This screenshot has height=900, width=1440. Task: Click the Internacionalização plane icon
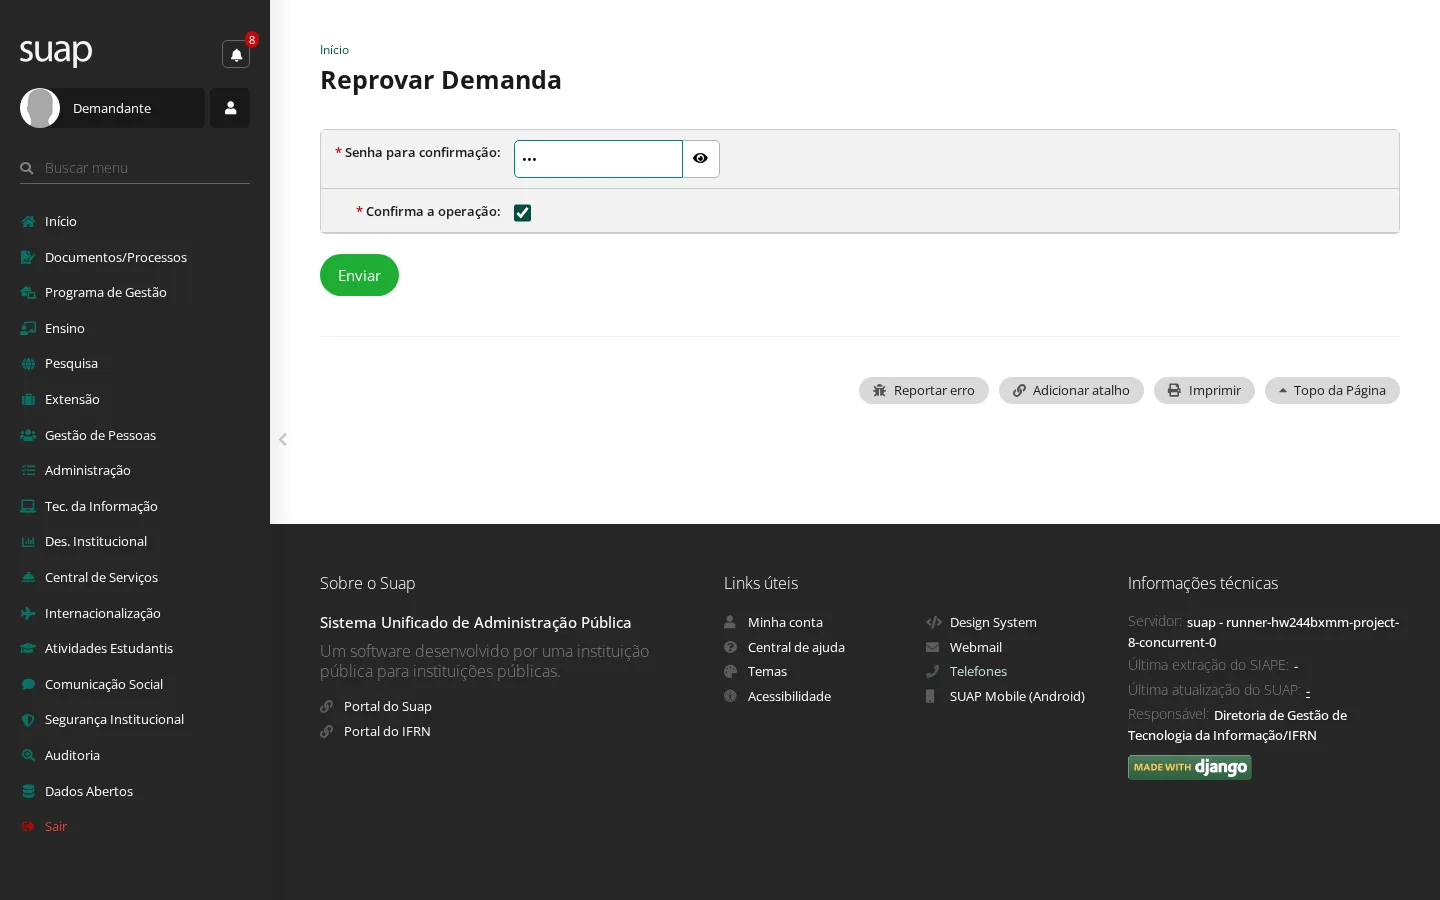28,613
